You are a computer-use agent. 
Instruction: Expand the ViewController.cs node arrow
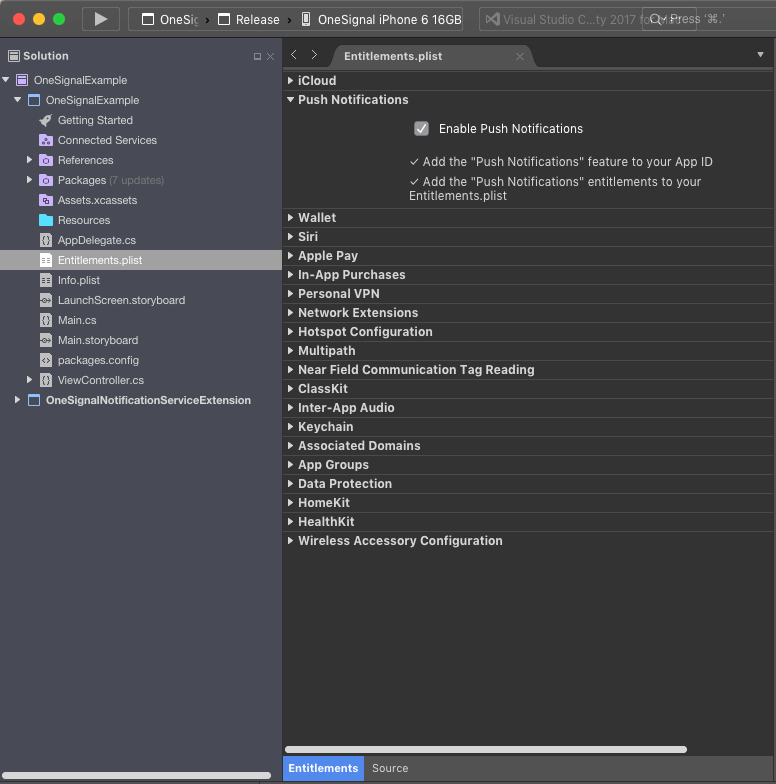29,380
